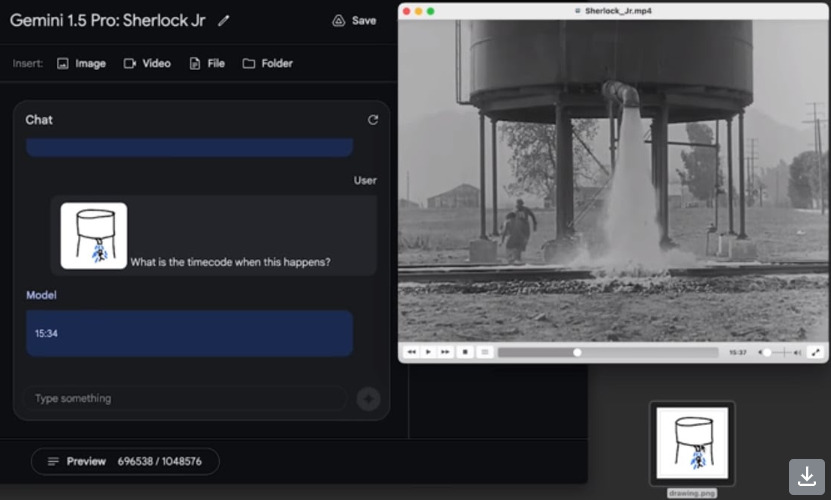Open the Preview token count pill

pos(125,461)
